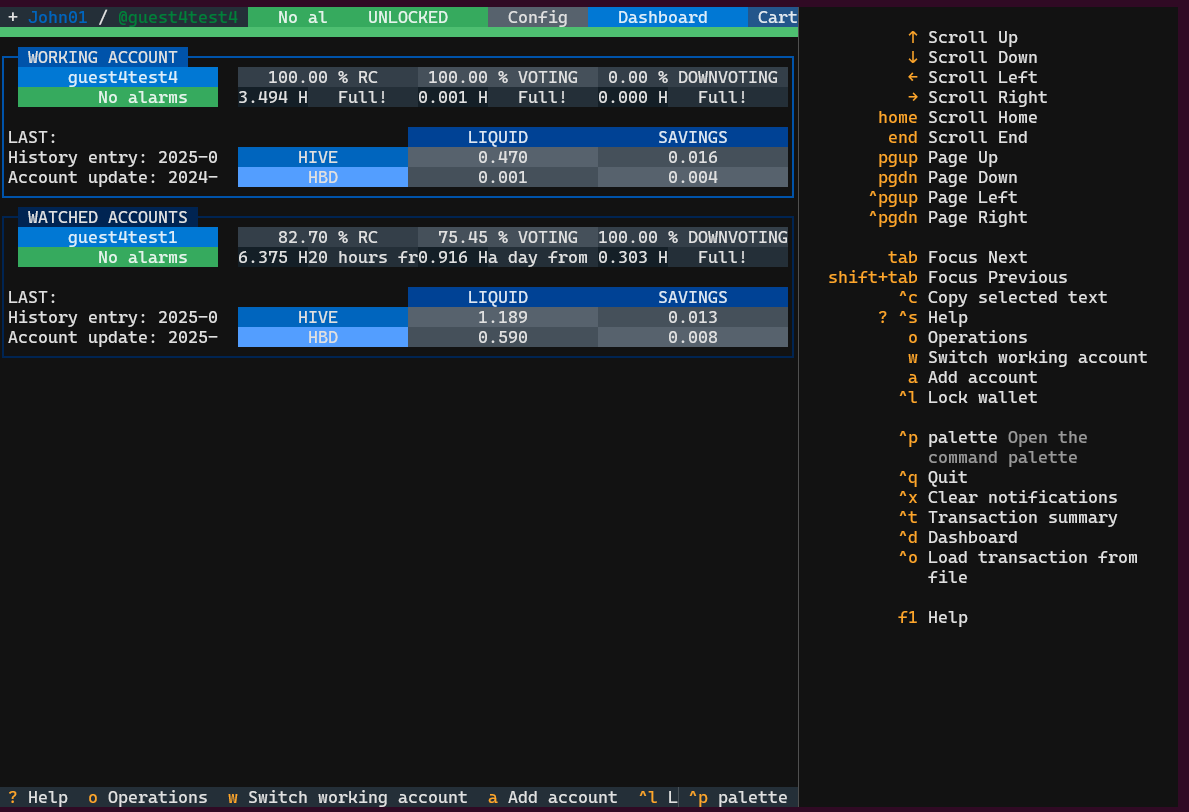Screen dimensions: 1189x812
Task: Click the UNLOCKED wallet status
Action: click(408, 17)
